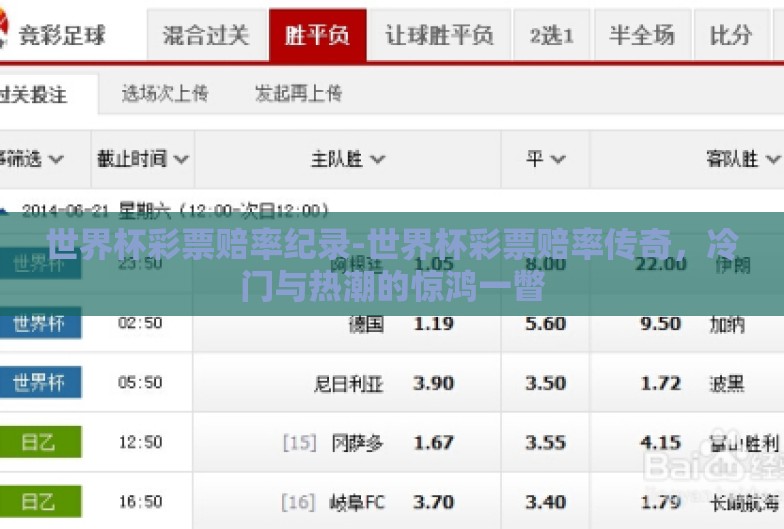Viewport: 784px width, 529px height.
Task: Click the 波黑 team name
Action: 727,384
